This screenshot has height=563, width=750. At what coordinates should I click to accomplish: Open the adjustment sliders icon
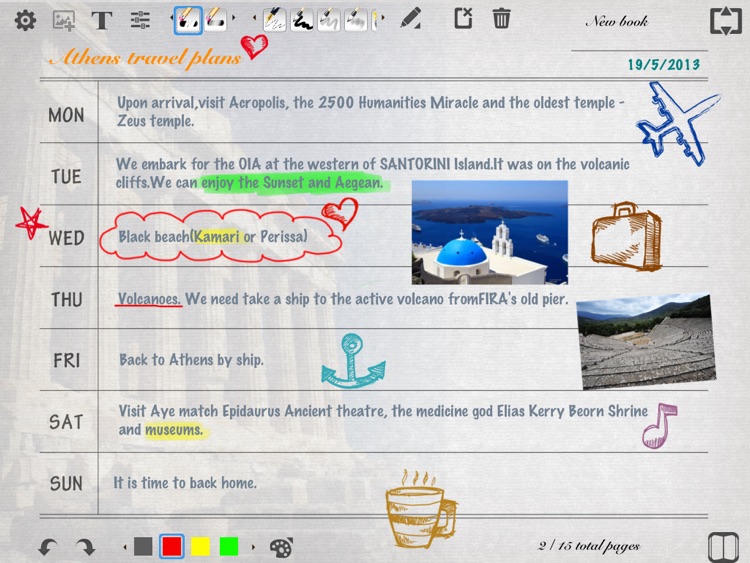click(140, 21)
